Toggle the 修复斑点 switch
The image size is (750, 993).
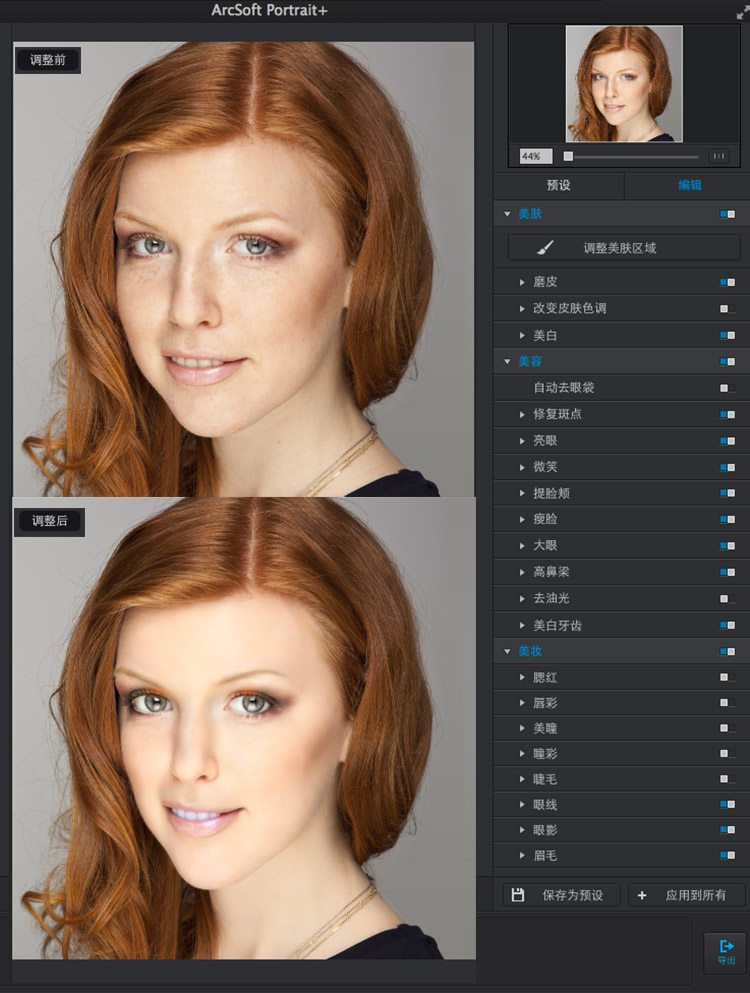(727, 414)
